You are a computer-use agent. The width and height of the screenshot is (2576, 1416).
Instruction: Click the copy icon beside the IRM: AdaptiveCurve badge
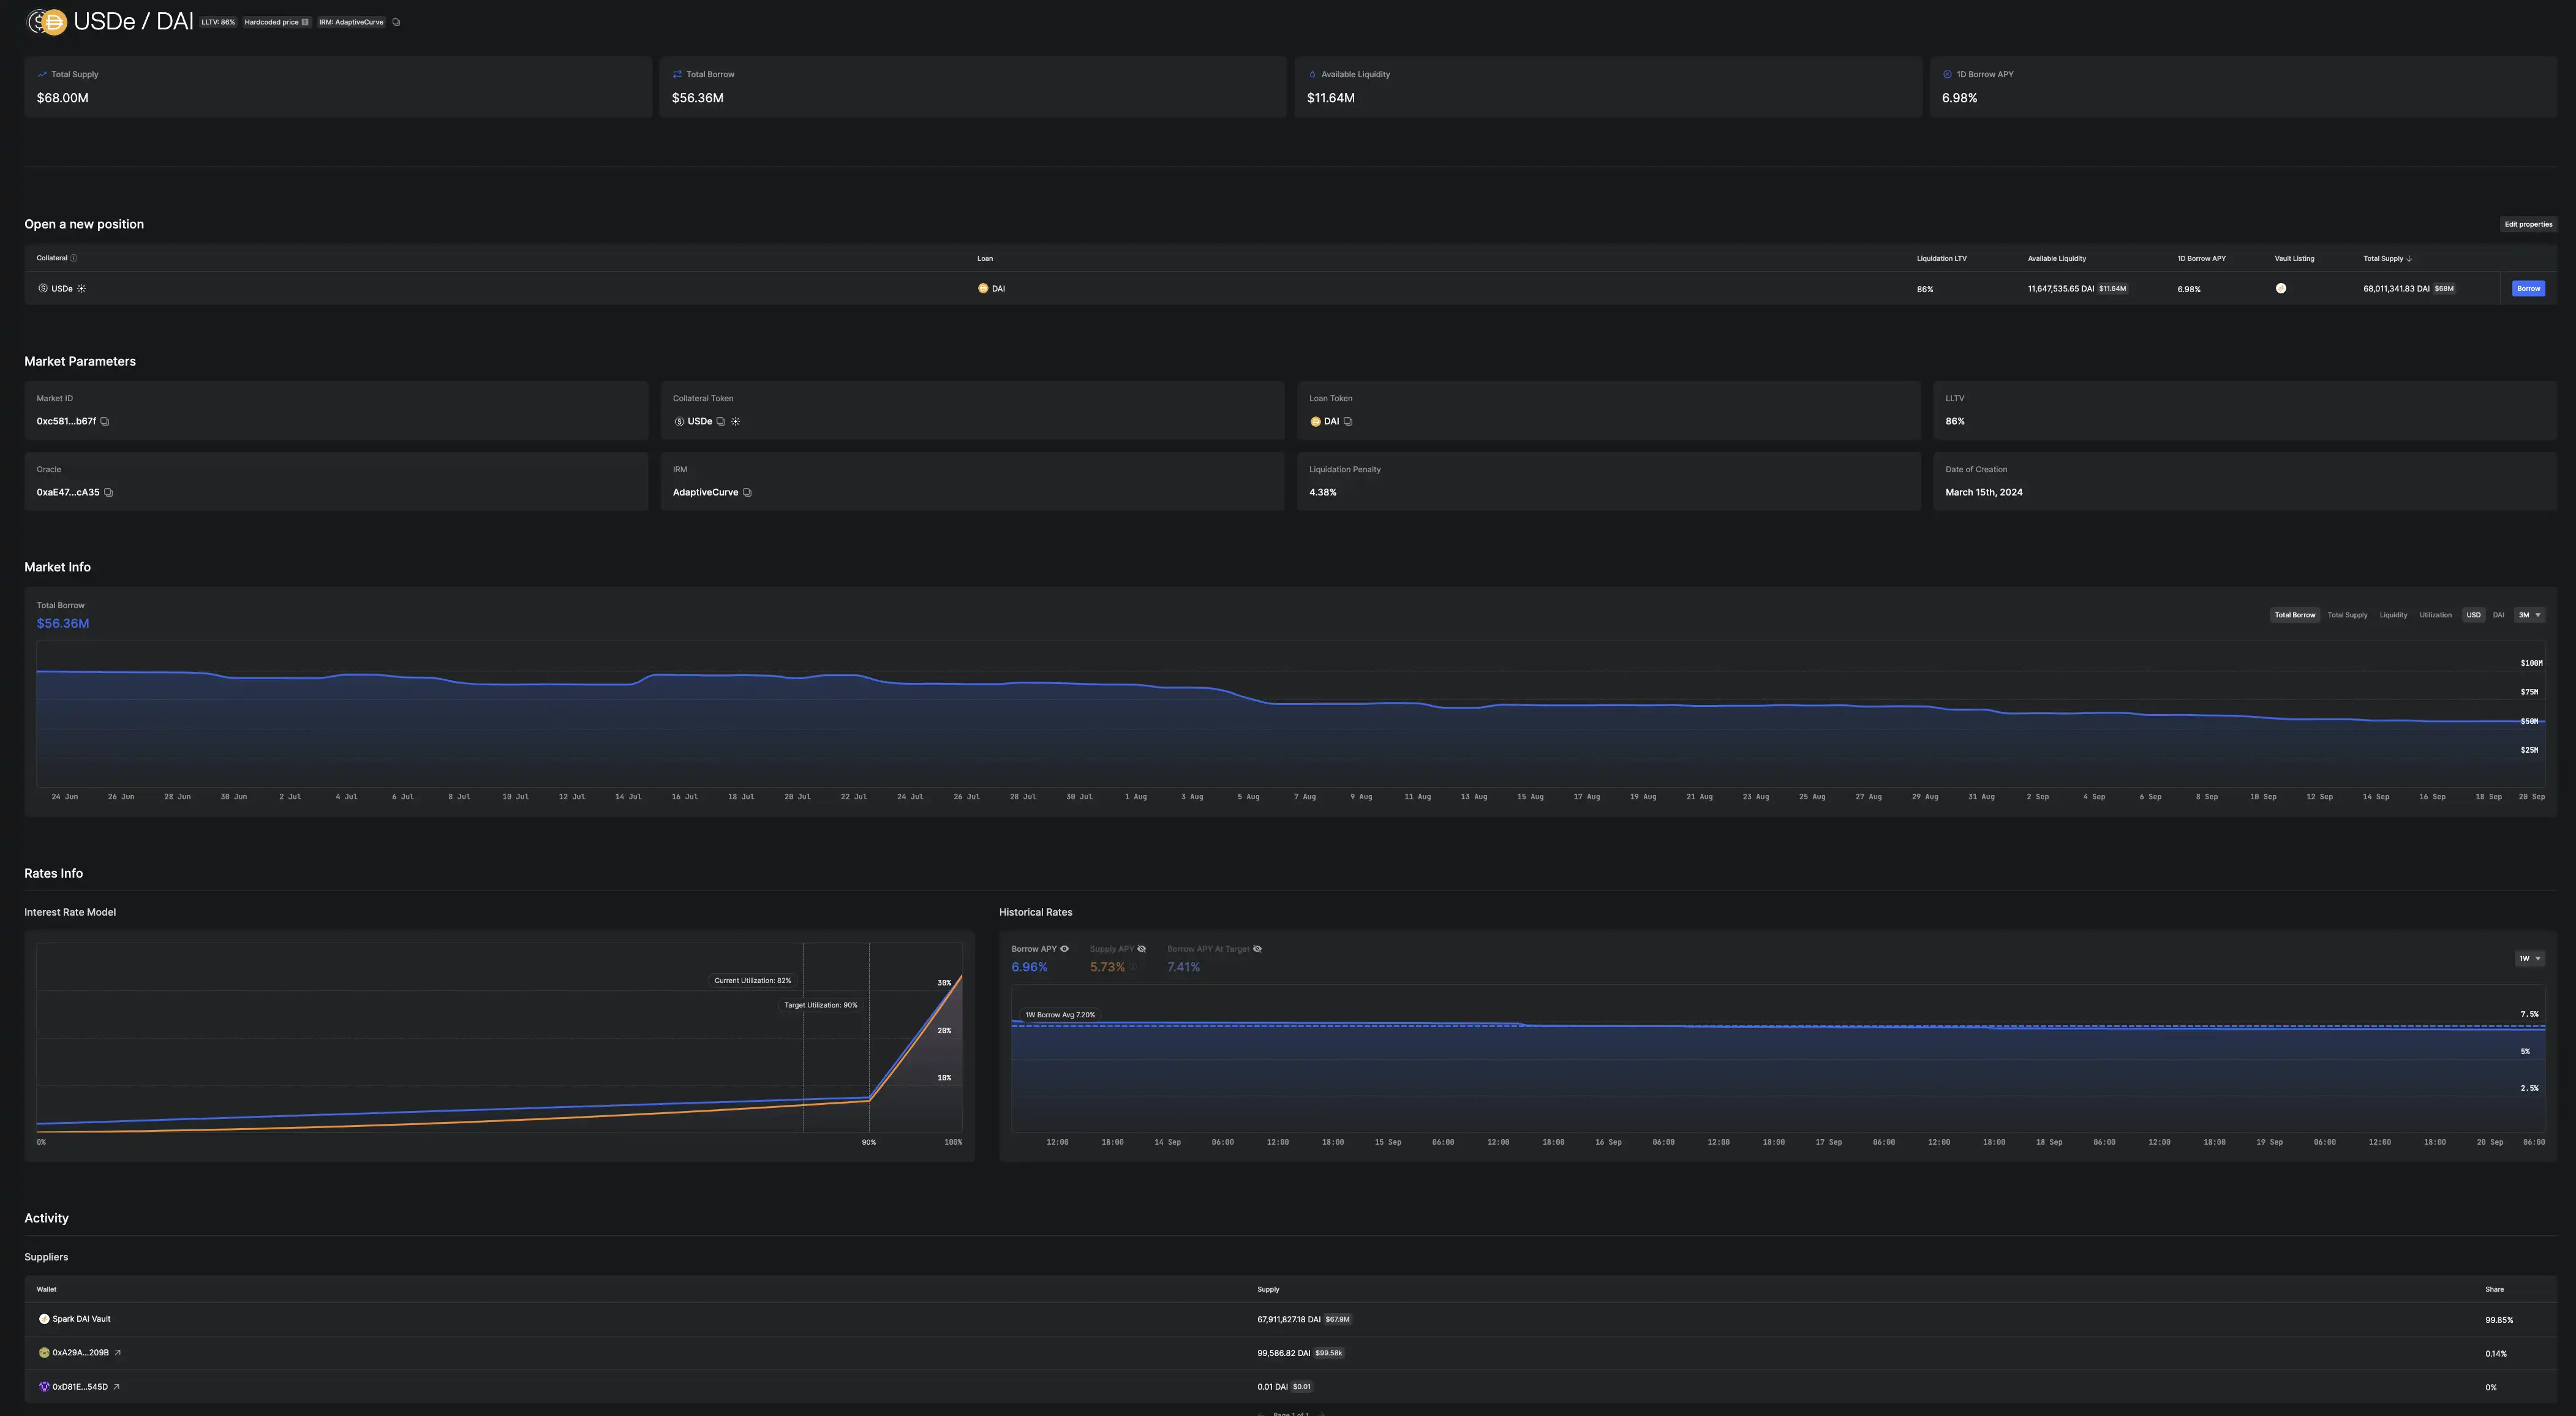pyautogui.click(x=396, y=22)
